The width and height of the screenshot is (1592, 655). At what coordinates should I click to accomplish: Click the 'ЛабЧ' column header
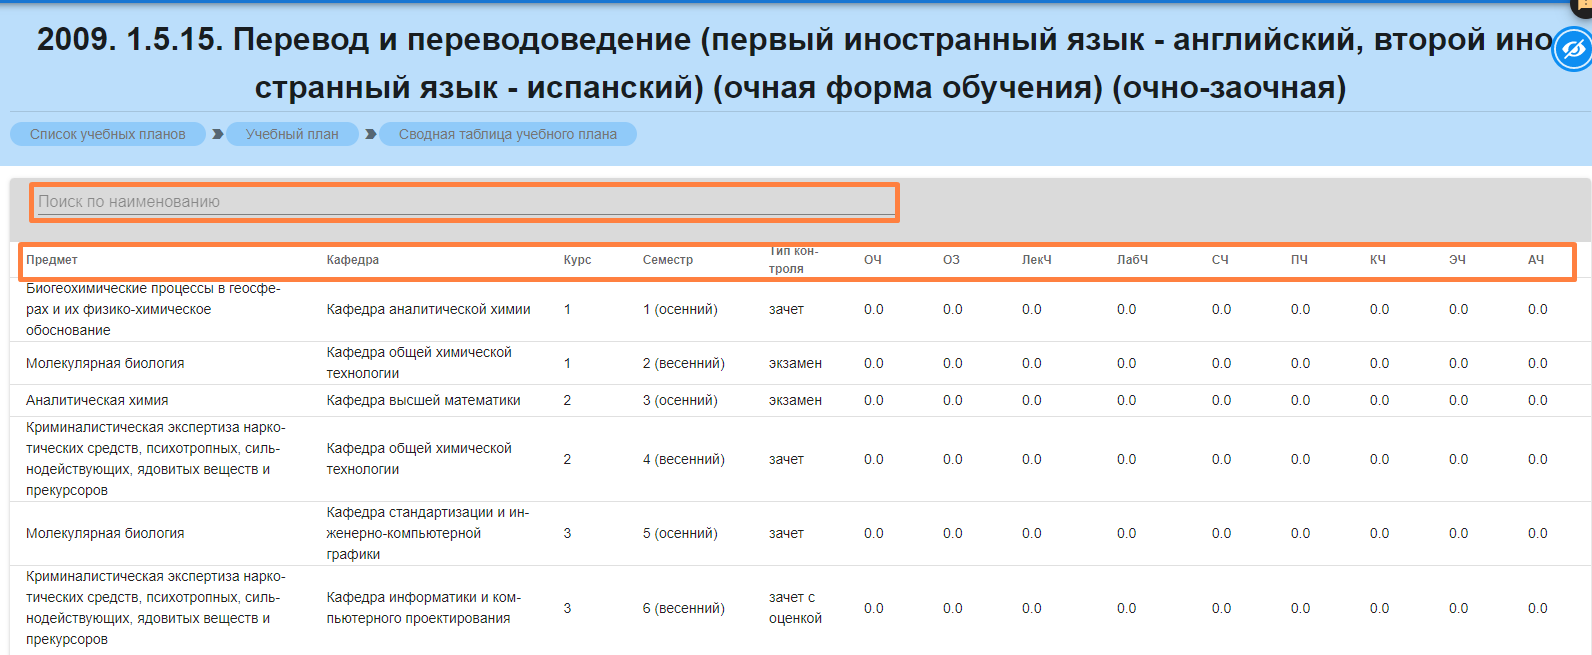pyautogui.click(x=1132, y=260)
